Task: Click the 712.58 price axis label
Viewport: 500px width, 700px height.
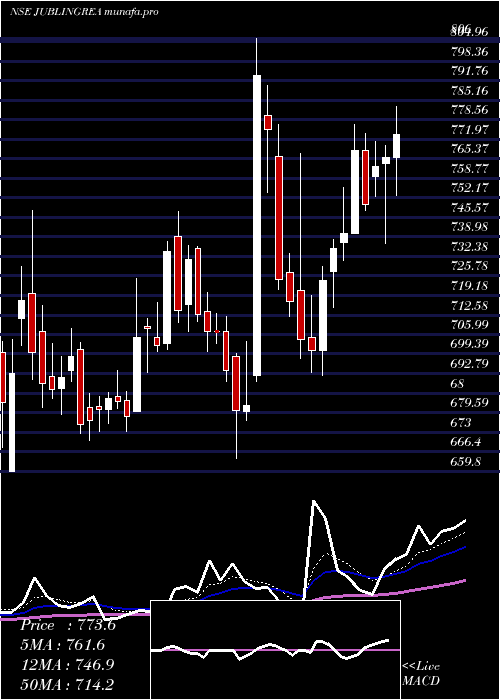Action: 469,305
